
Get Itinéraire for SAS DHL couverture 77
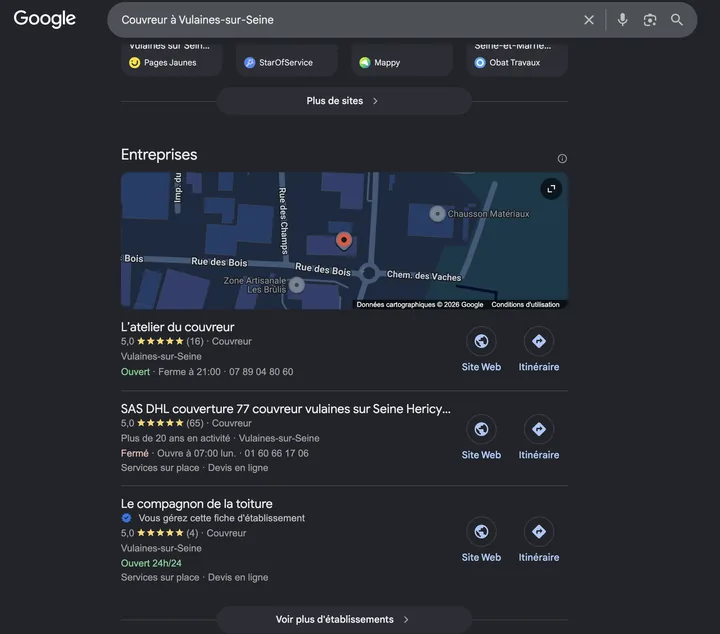539,438
